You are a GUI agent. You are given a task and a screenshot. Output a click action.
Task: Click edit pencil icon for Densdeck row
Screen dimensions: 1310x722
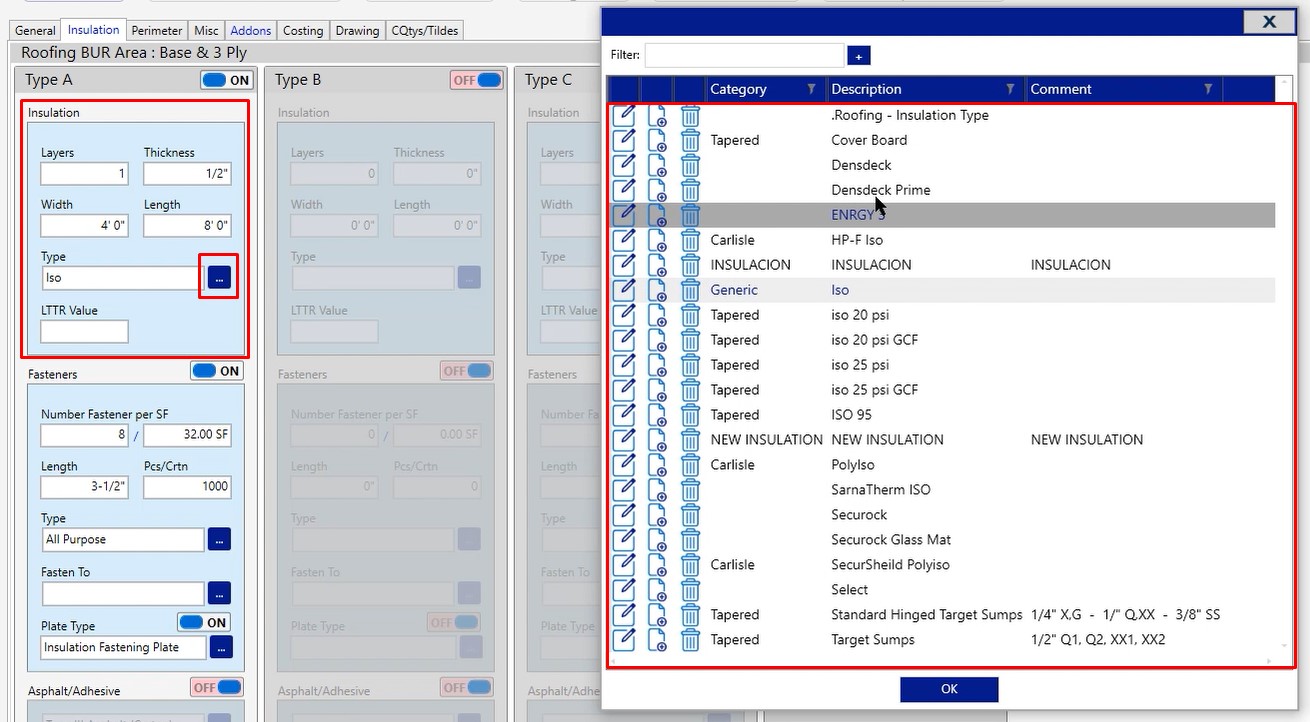(x=623, y=165)
